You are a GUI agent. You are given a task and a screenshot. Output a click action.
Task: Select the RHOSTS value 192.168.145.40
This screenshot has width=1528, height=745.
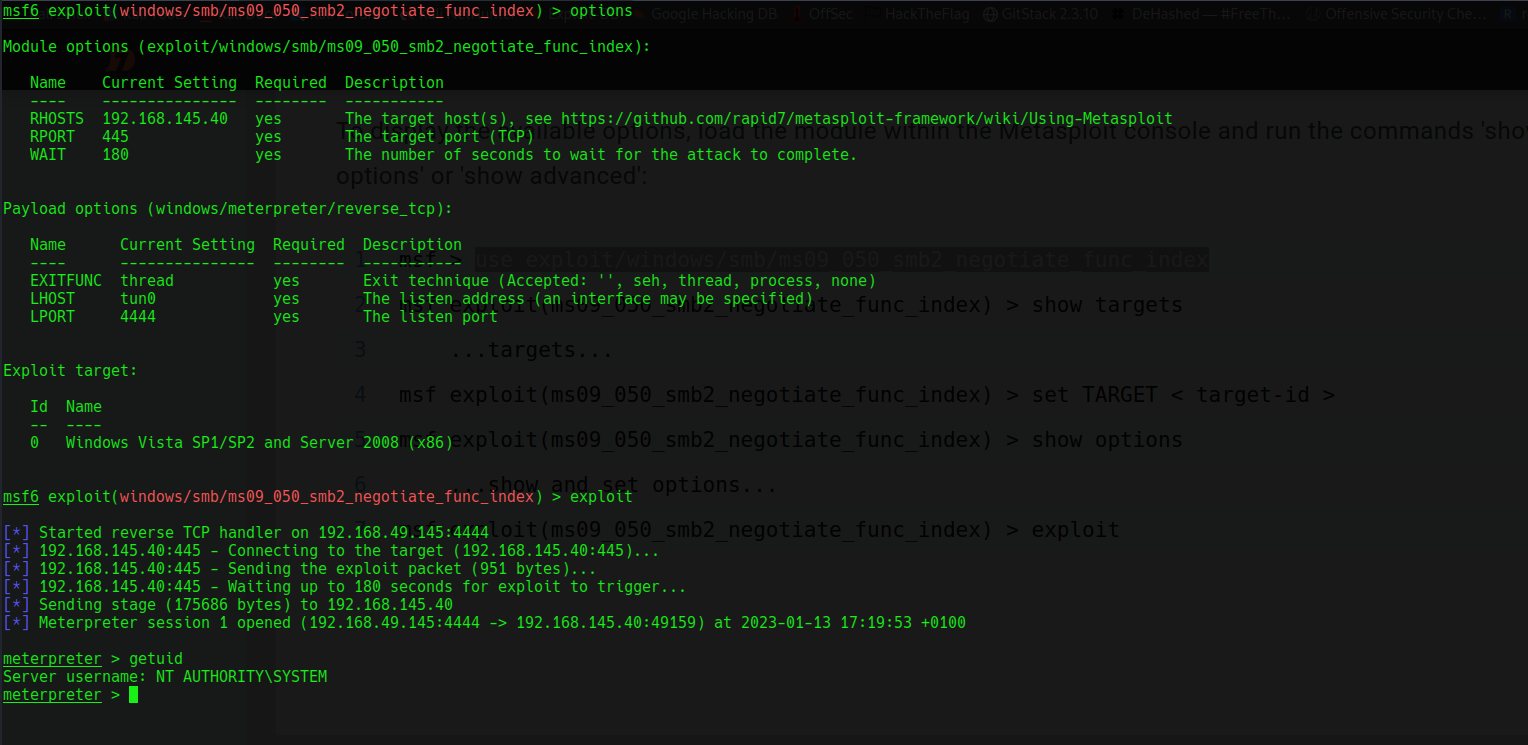point(165,119)
